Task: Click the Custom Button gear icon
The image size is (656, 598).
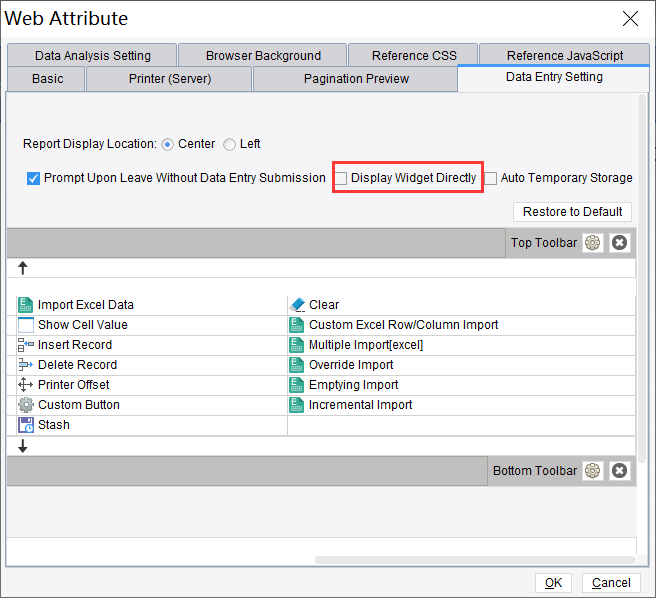Action: coord(26,405)
